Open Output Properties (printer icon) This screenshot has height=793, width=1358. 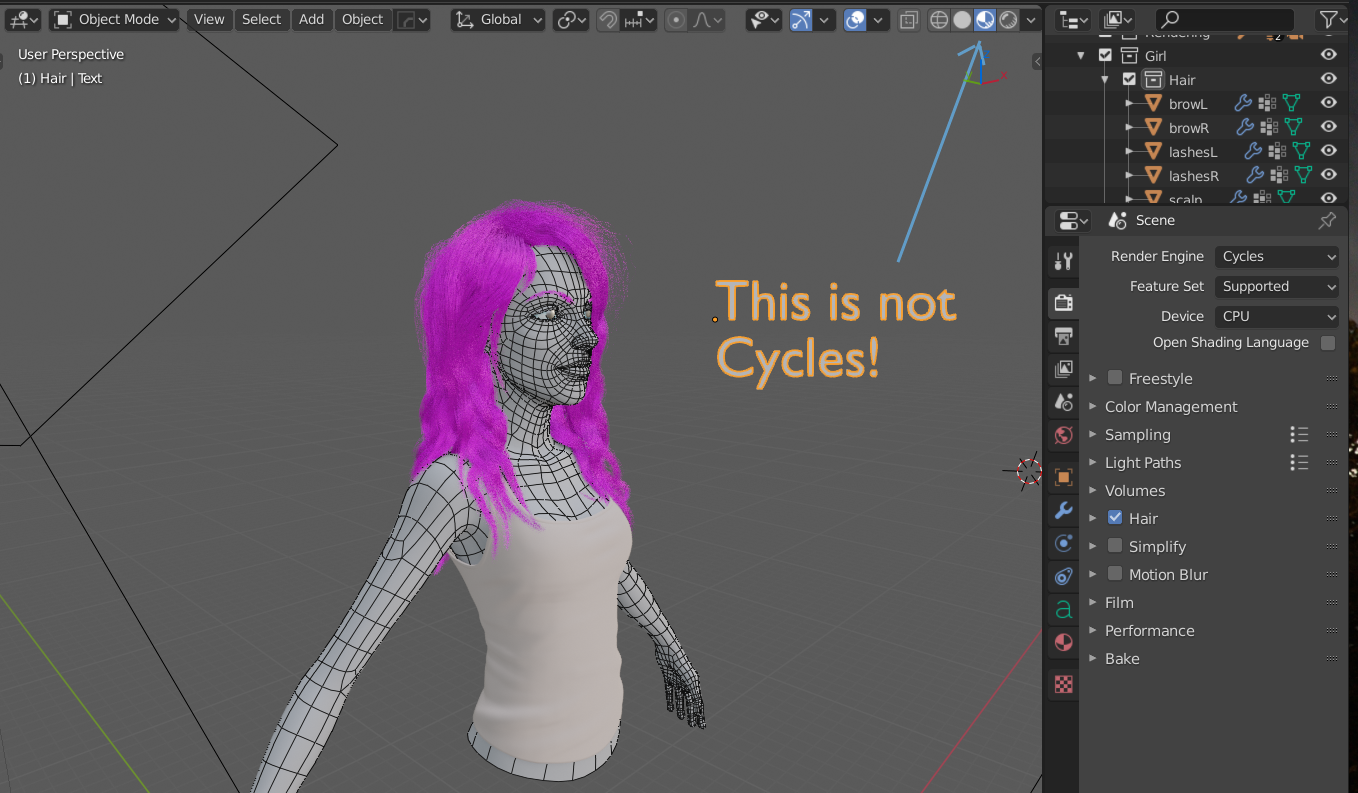(1062, 336)
